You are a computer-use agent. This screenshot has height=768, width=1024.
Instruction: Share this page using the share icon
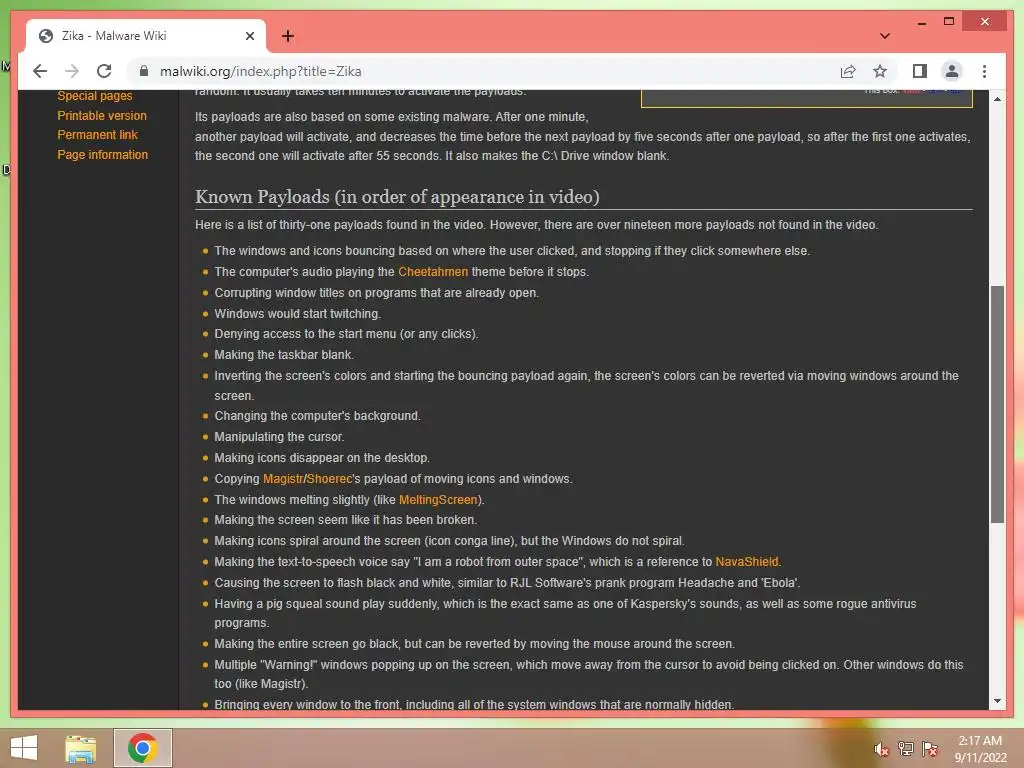coord(848,71)
